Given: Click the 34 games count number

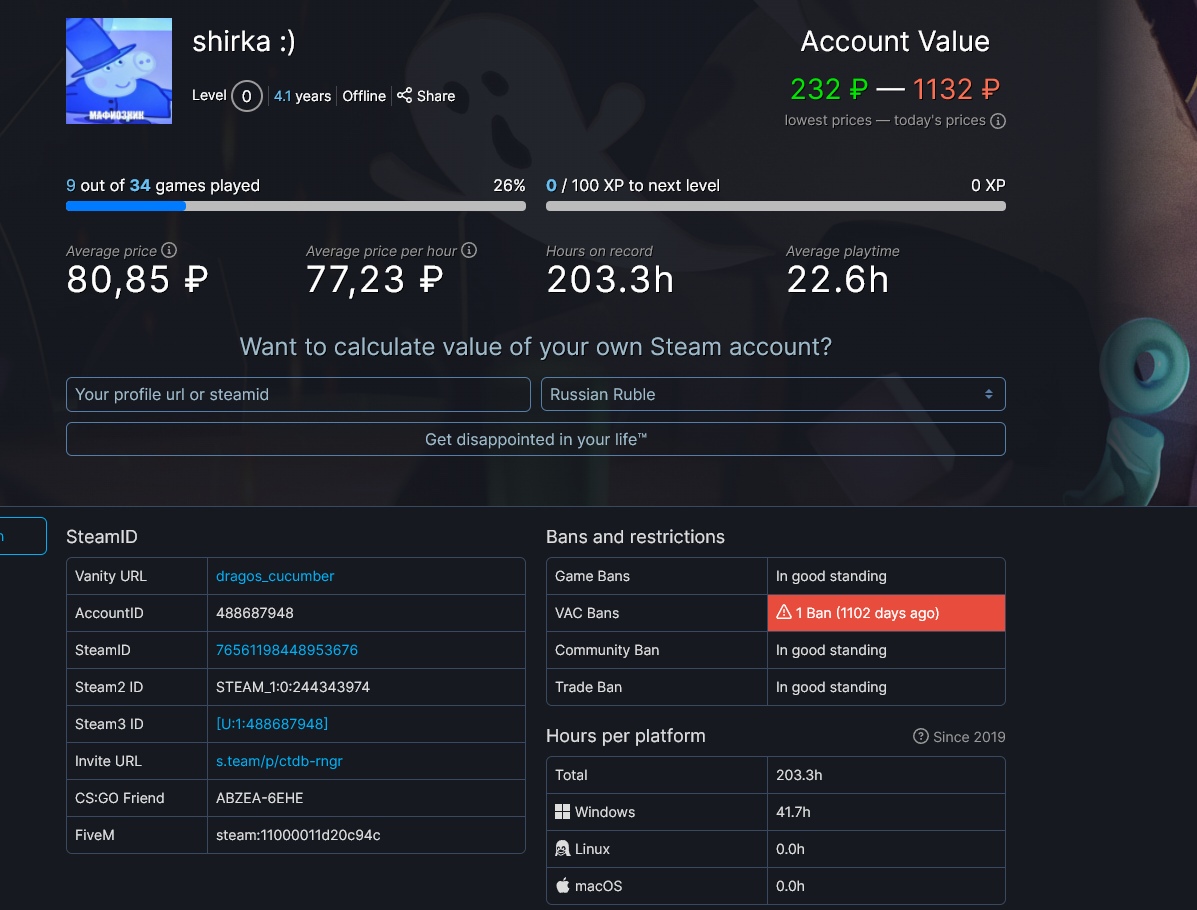Looking at the screenshot, I should [140, 186].
